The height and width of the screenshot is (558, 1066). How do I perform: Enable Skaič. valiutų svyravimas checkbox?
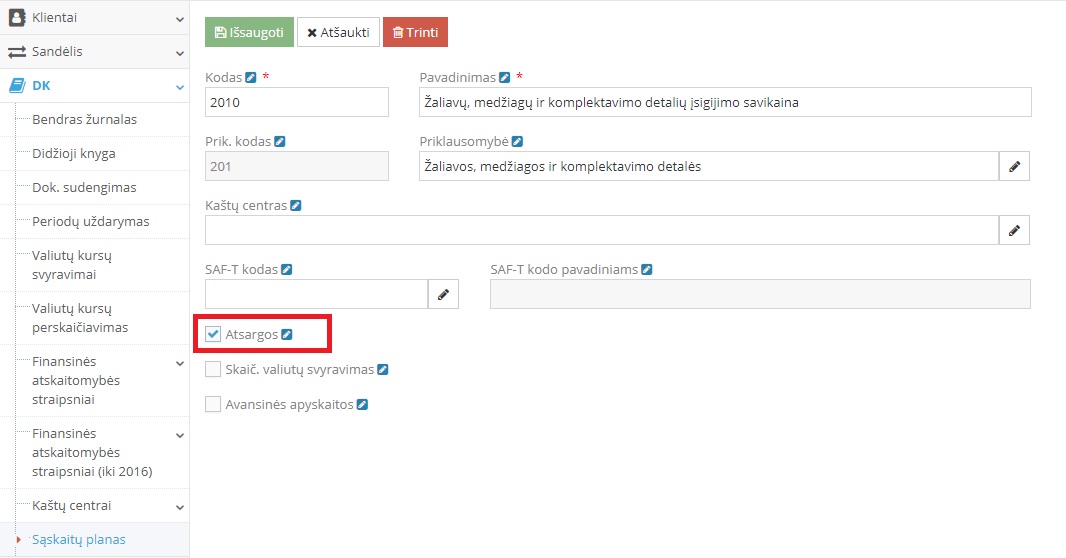(213, 369)
